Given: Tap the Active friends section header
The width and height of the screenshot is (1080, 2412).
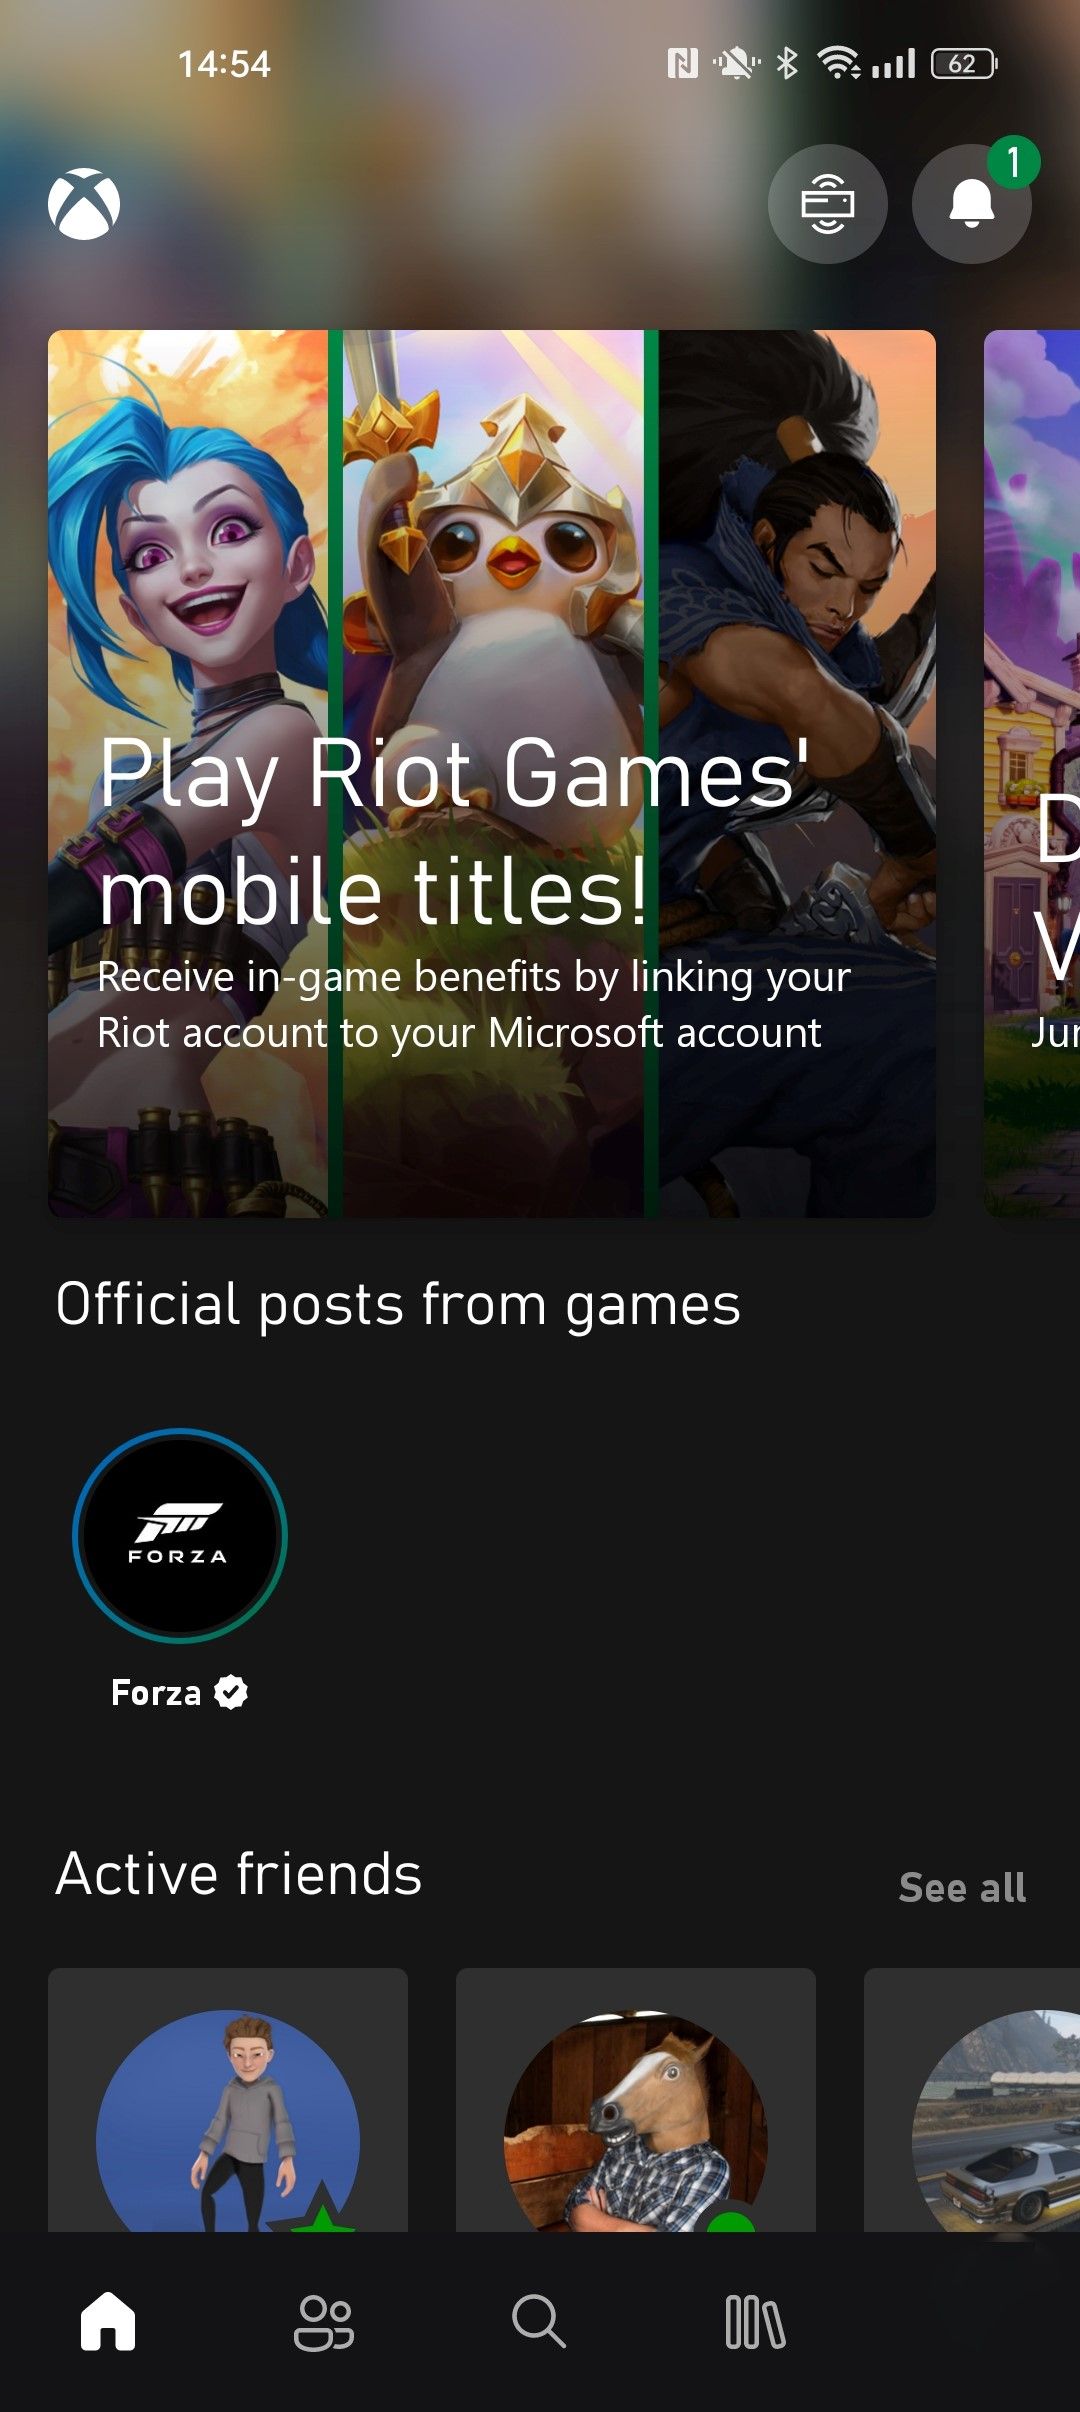Looking at the screenshot, I should [237, 1875].
